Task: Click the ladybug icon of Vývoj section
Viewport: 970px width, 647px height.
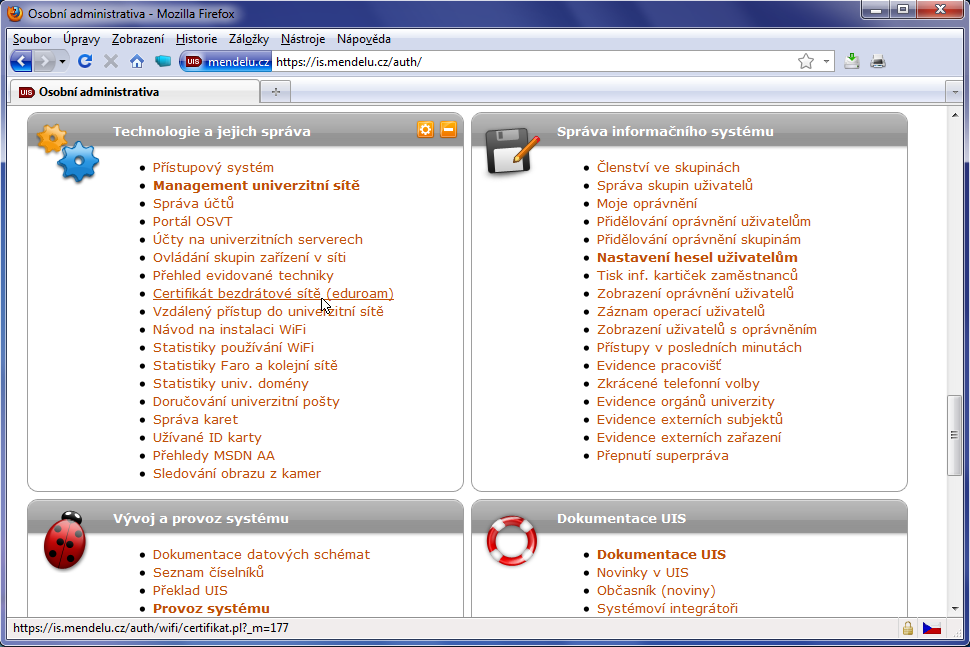Action: click(65, 539)
